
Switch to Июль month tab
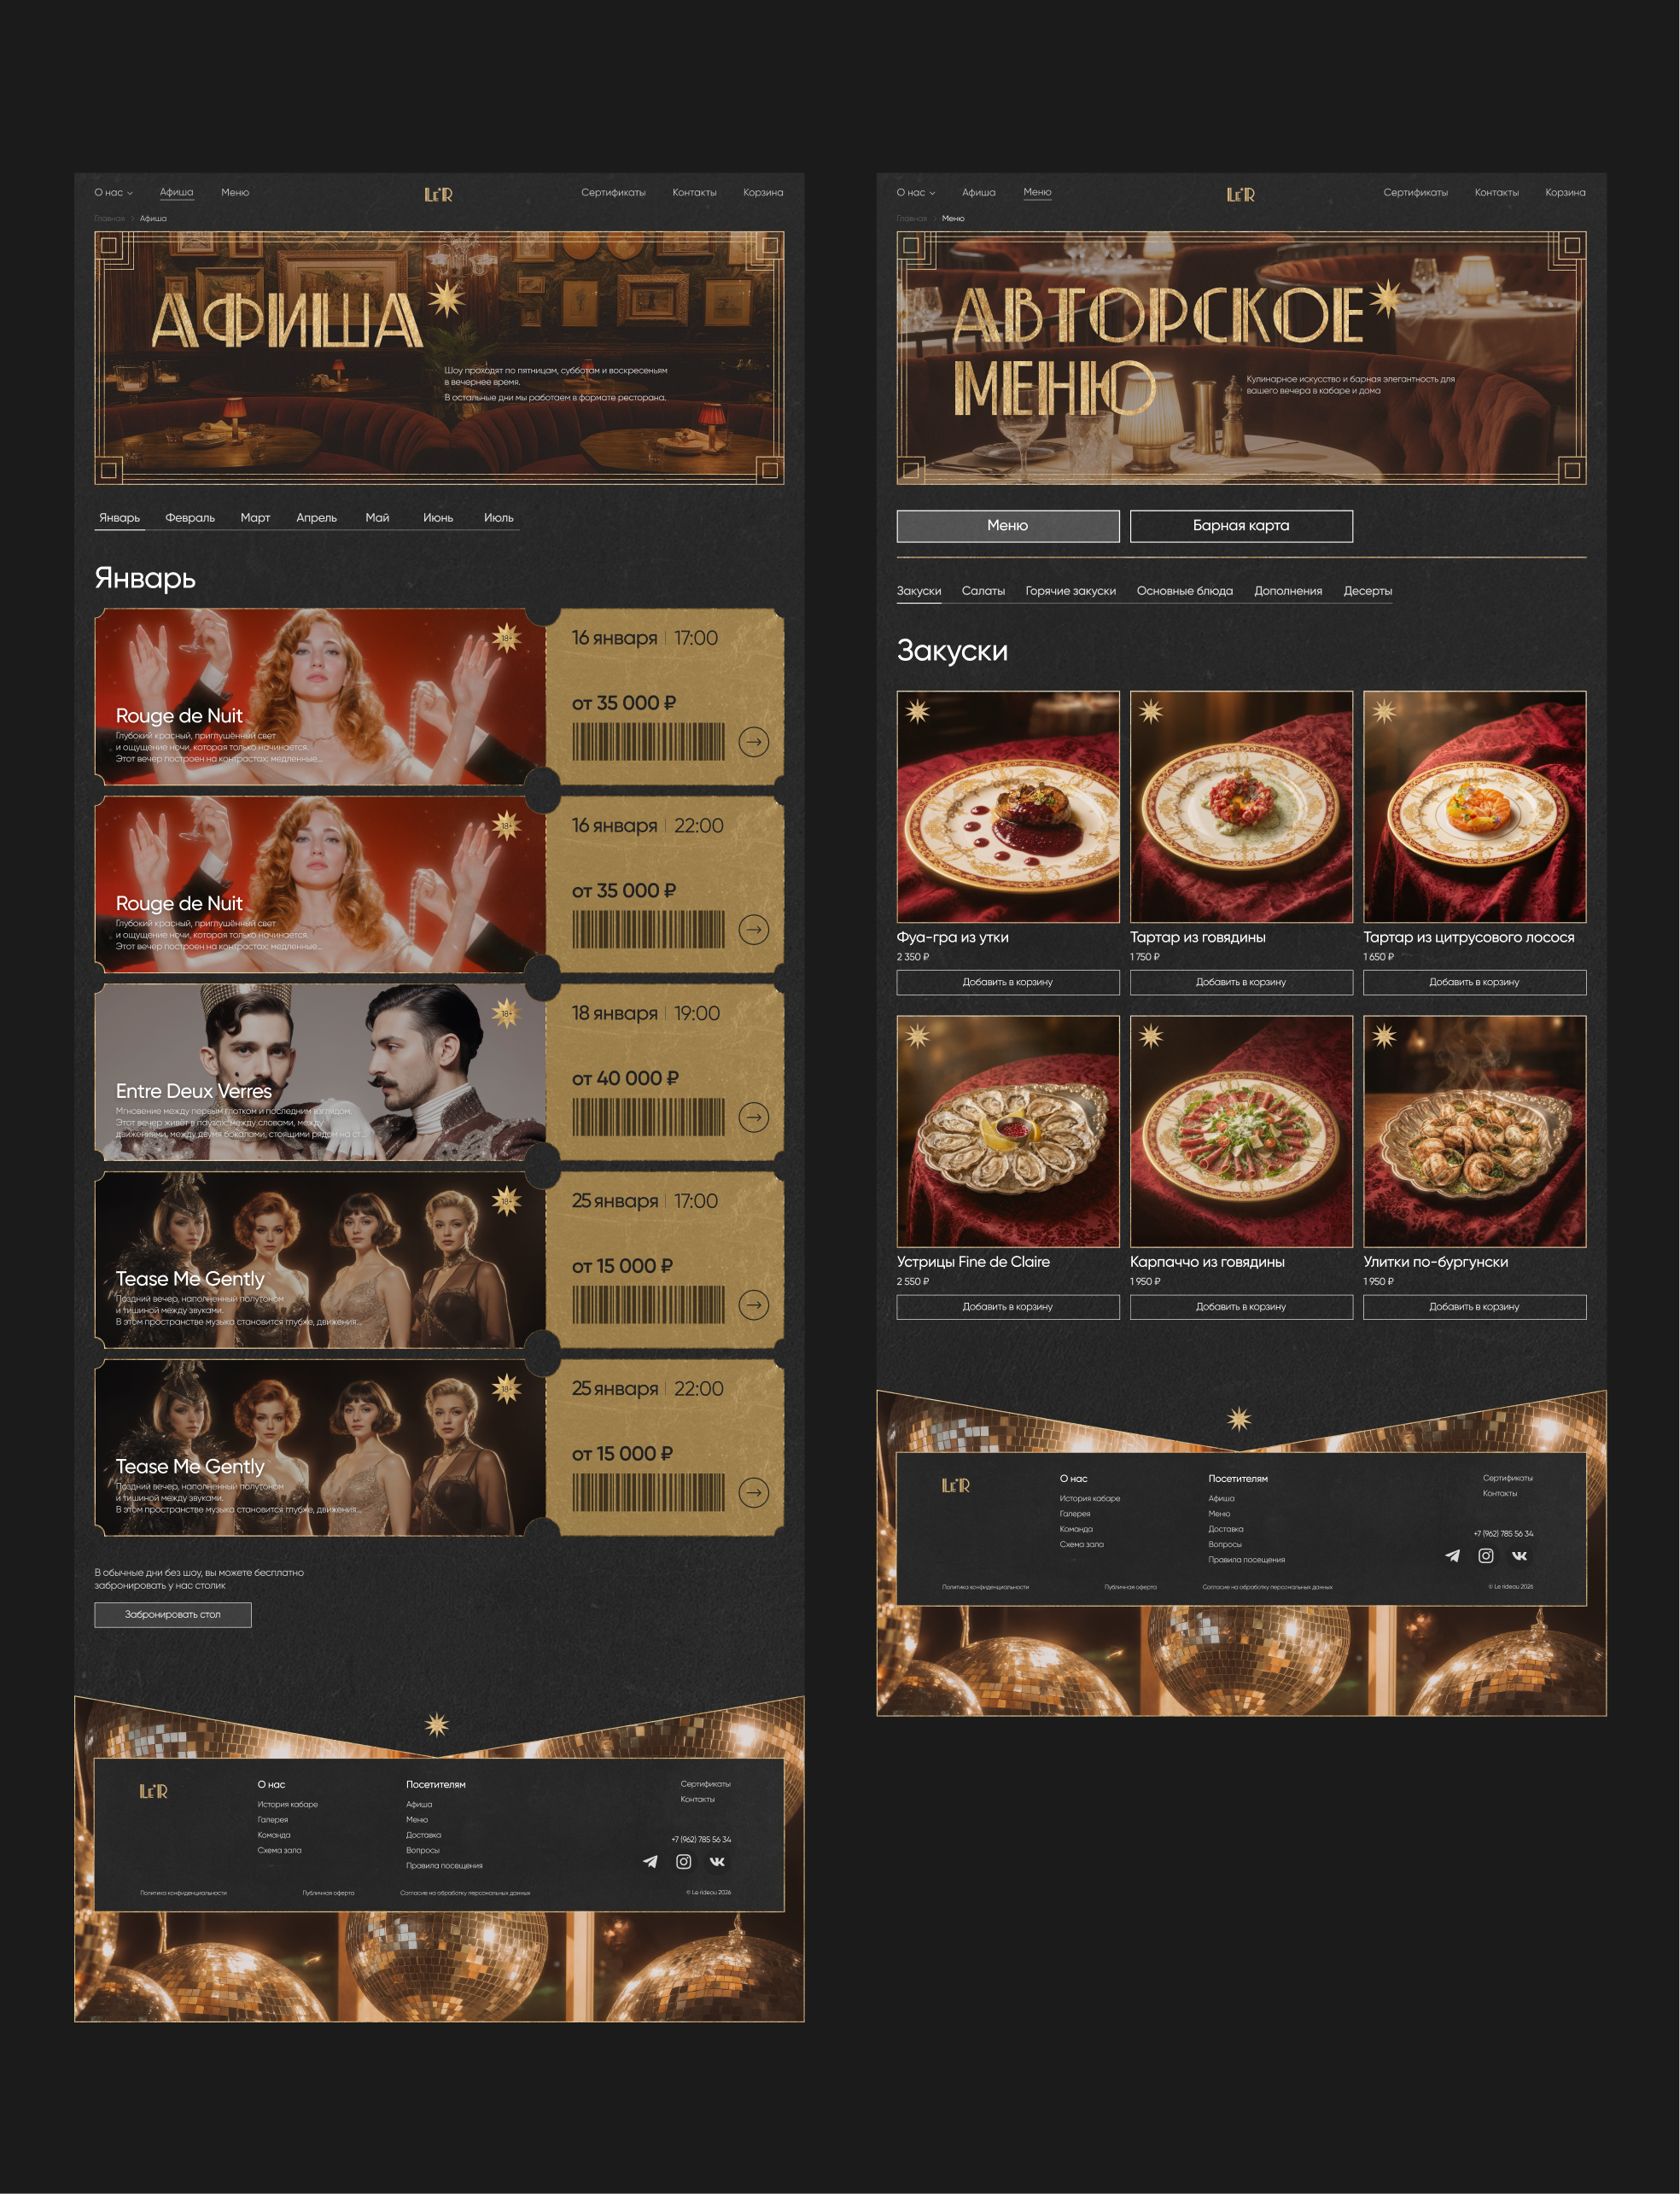498,518
